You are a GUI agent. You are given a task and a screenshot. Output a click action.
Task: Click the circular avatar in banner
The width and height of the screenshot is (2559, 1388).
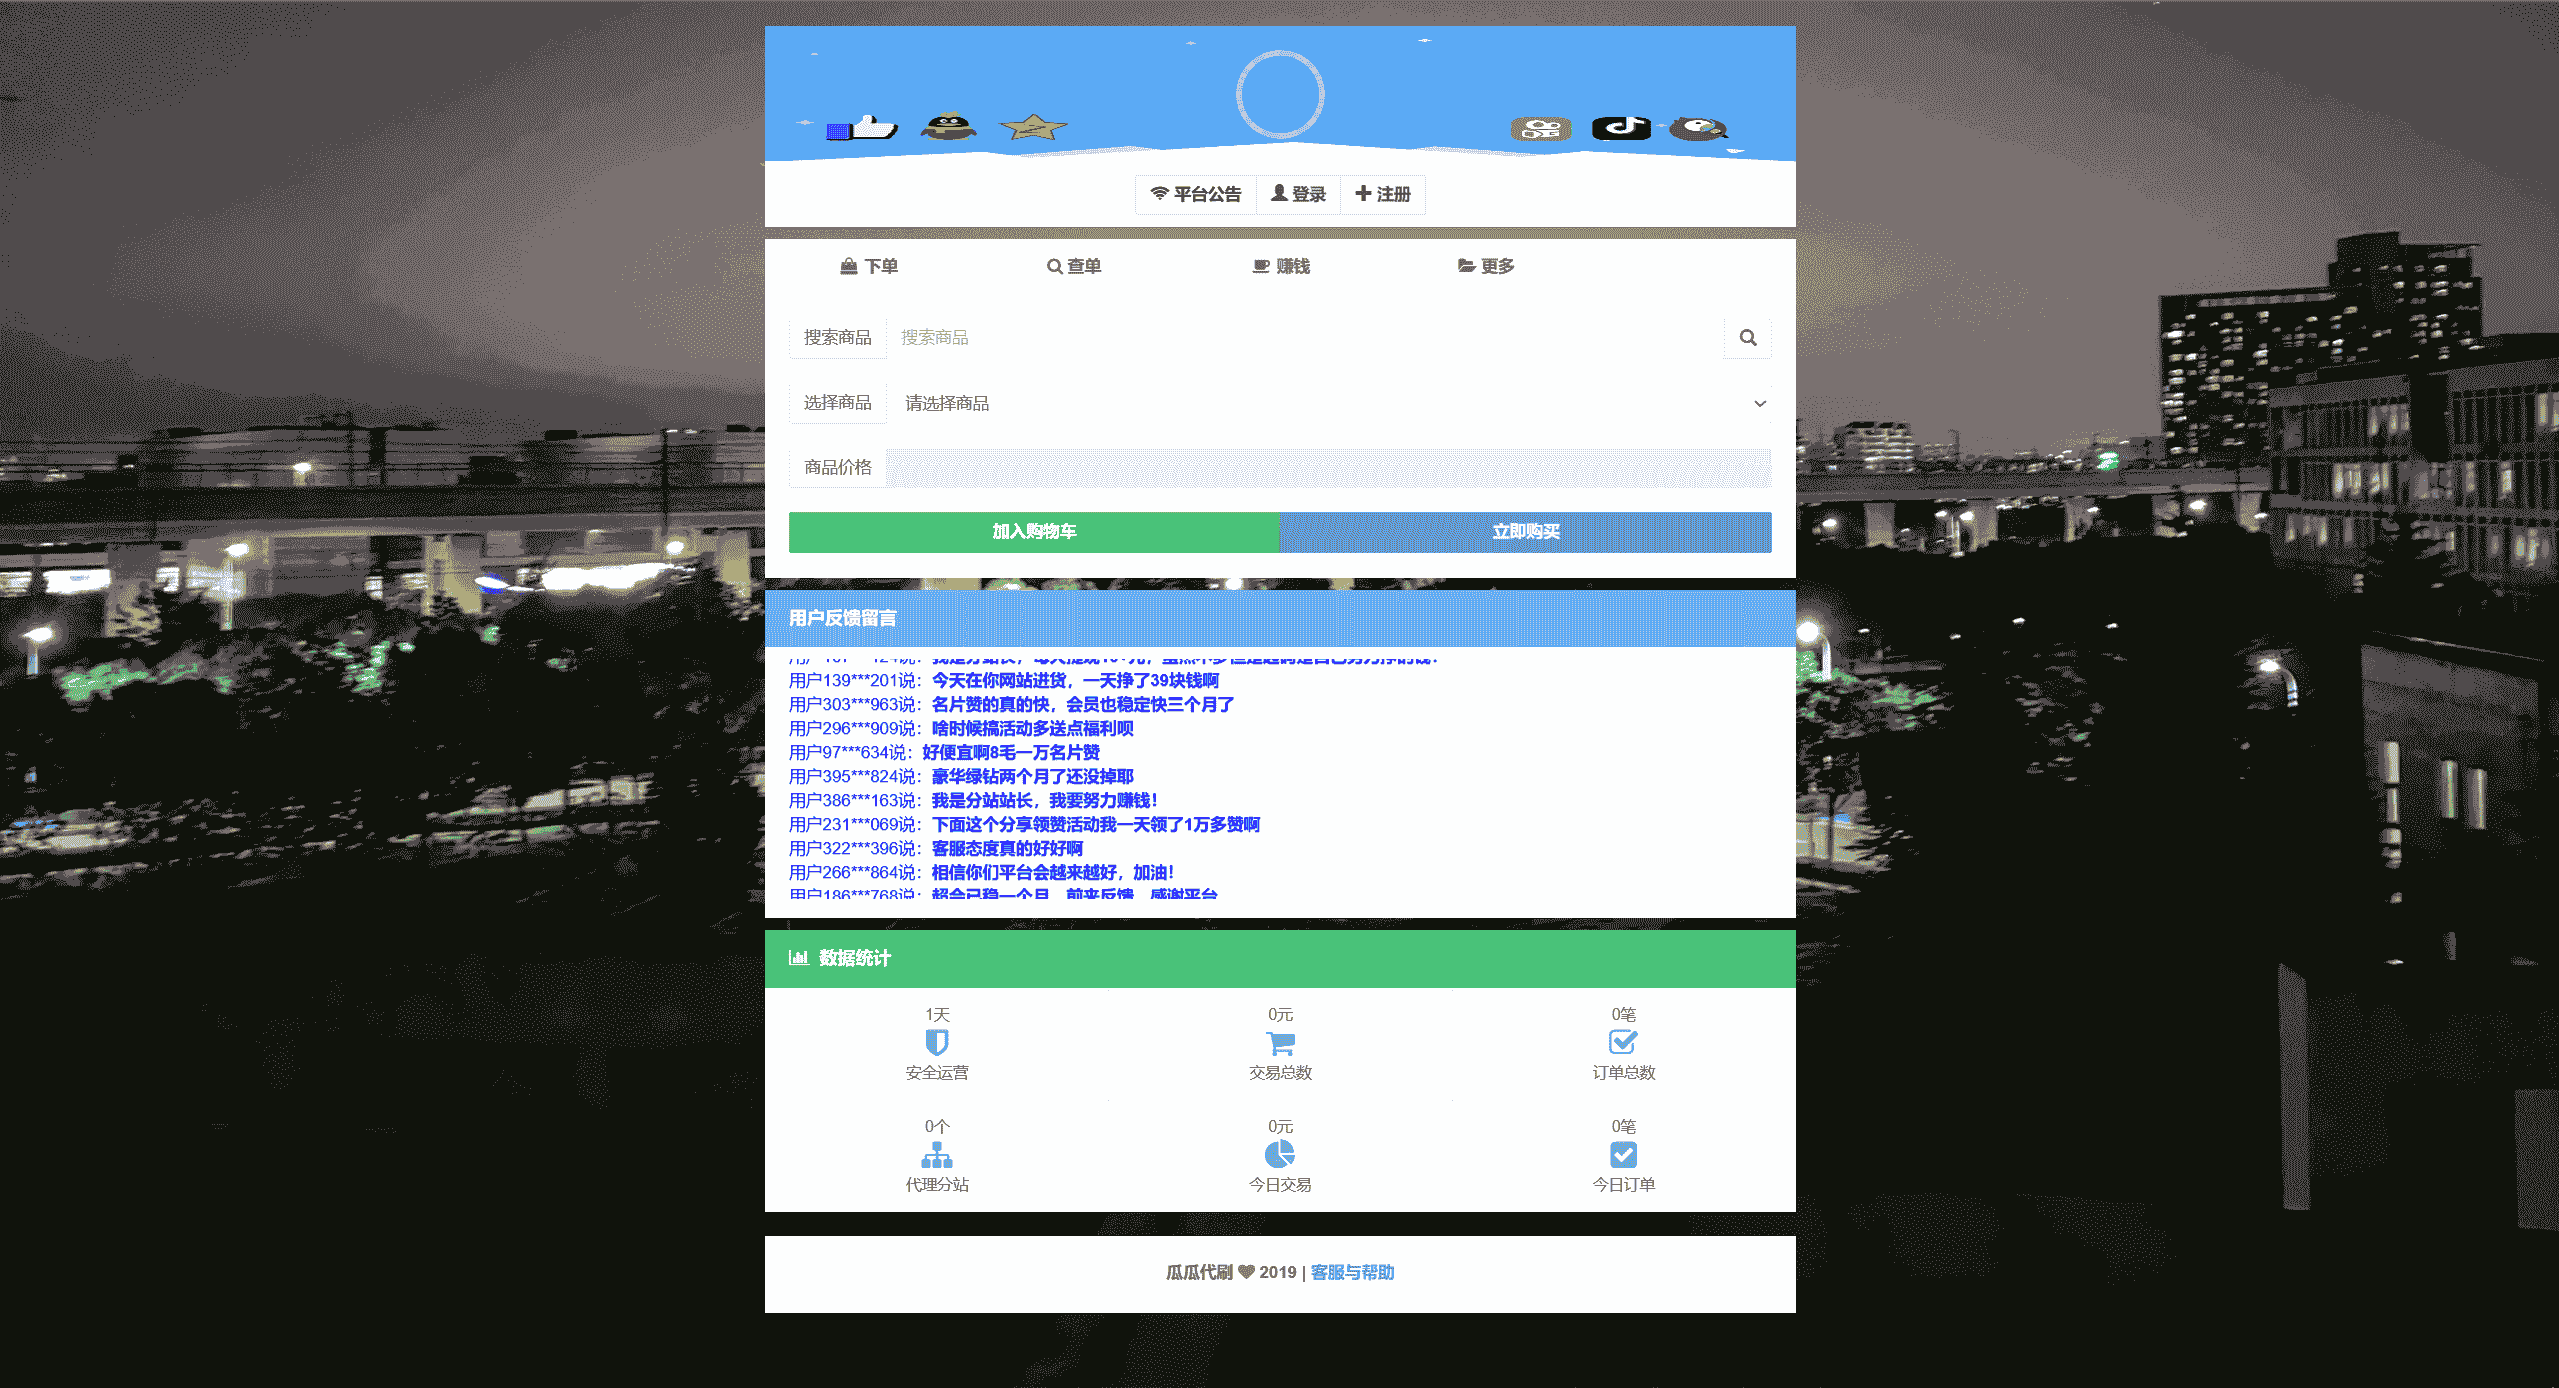[x=1280, y=94]
